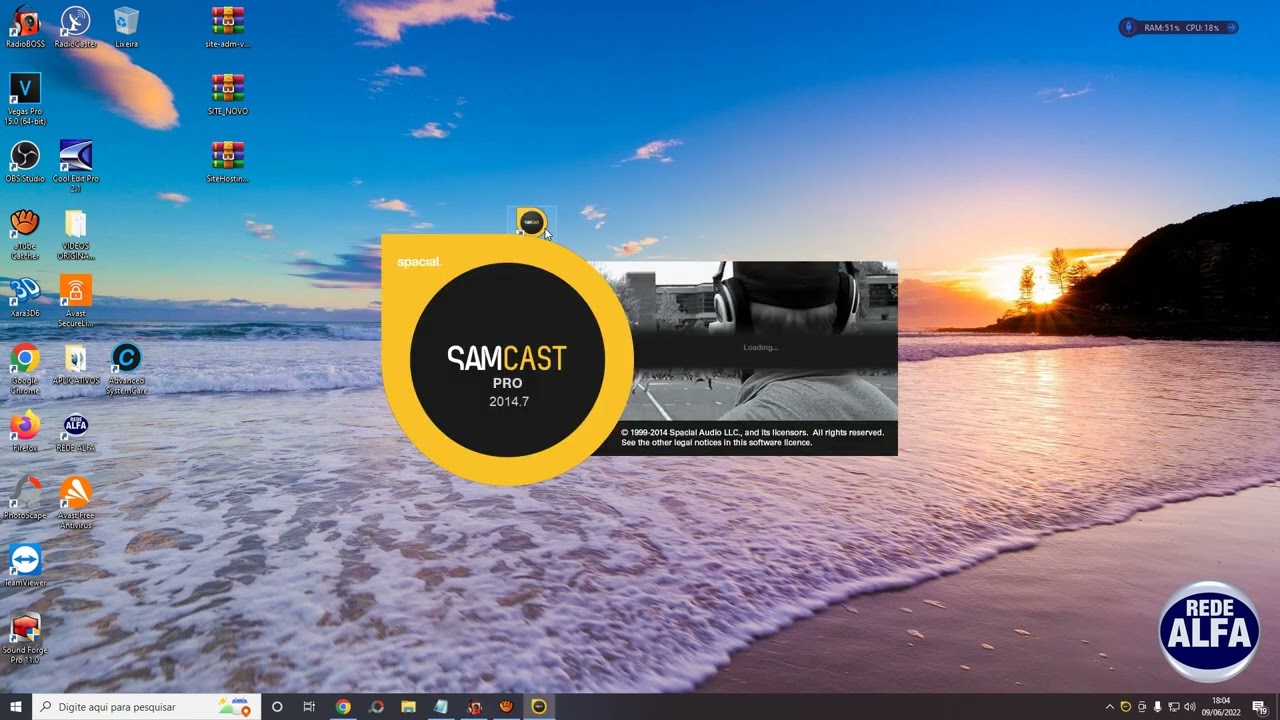Image resolution: width=1280 pixels, height=720 pixels.
Task: Click the RAM 51% CPU 18% widget
Action: click(1179, 28)
